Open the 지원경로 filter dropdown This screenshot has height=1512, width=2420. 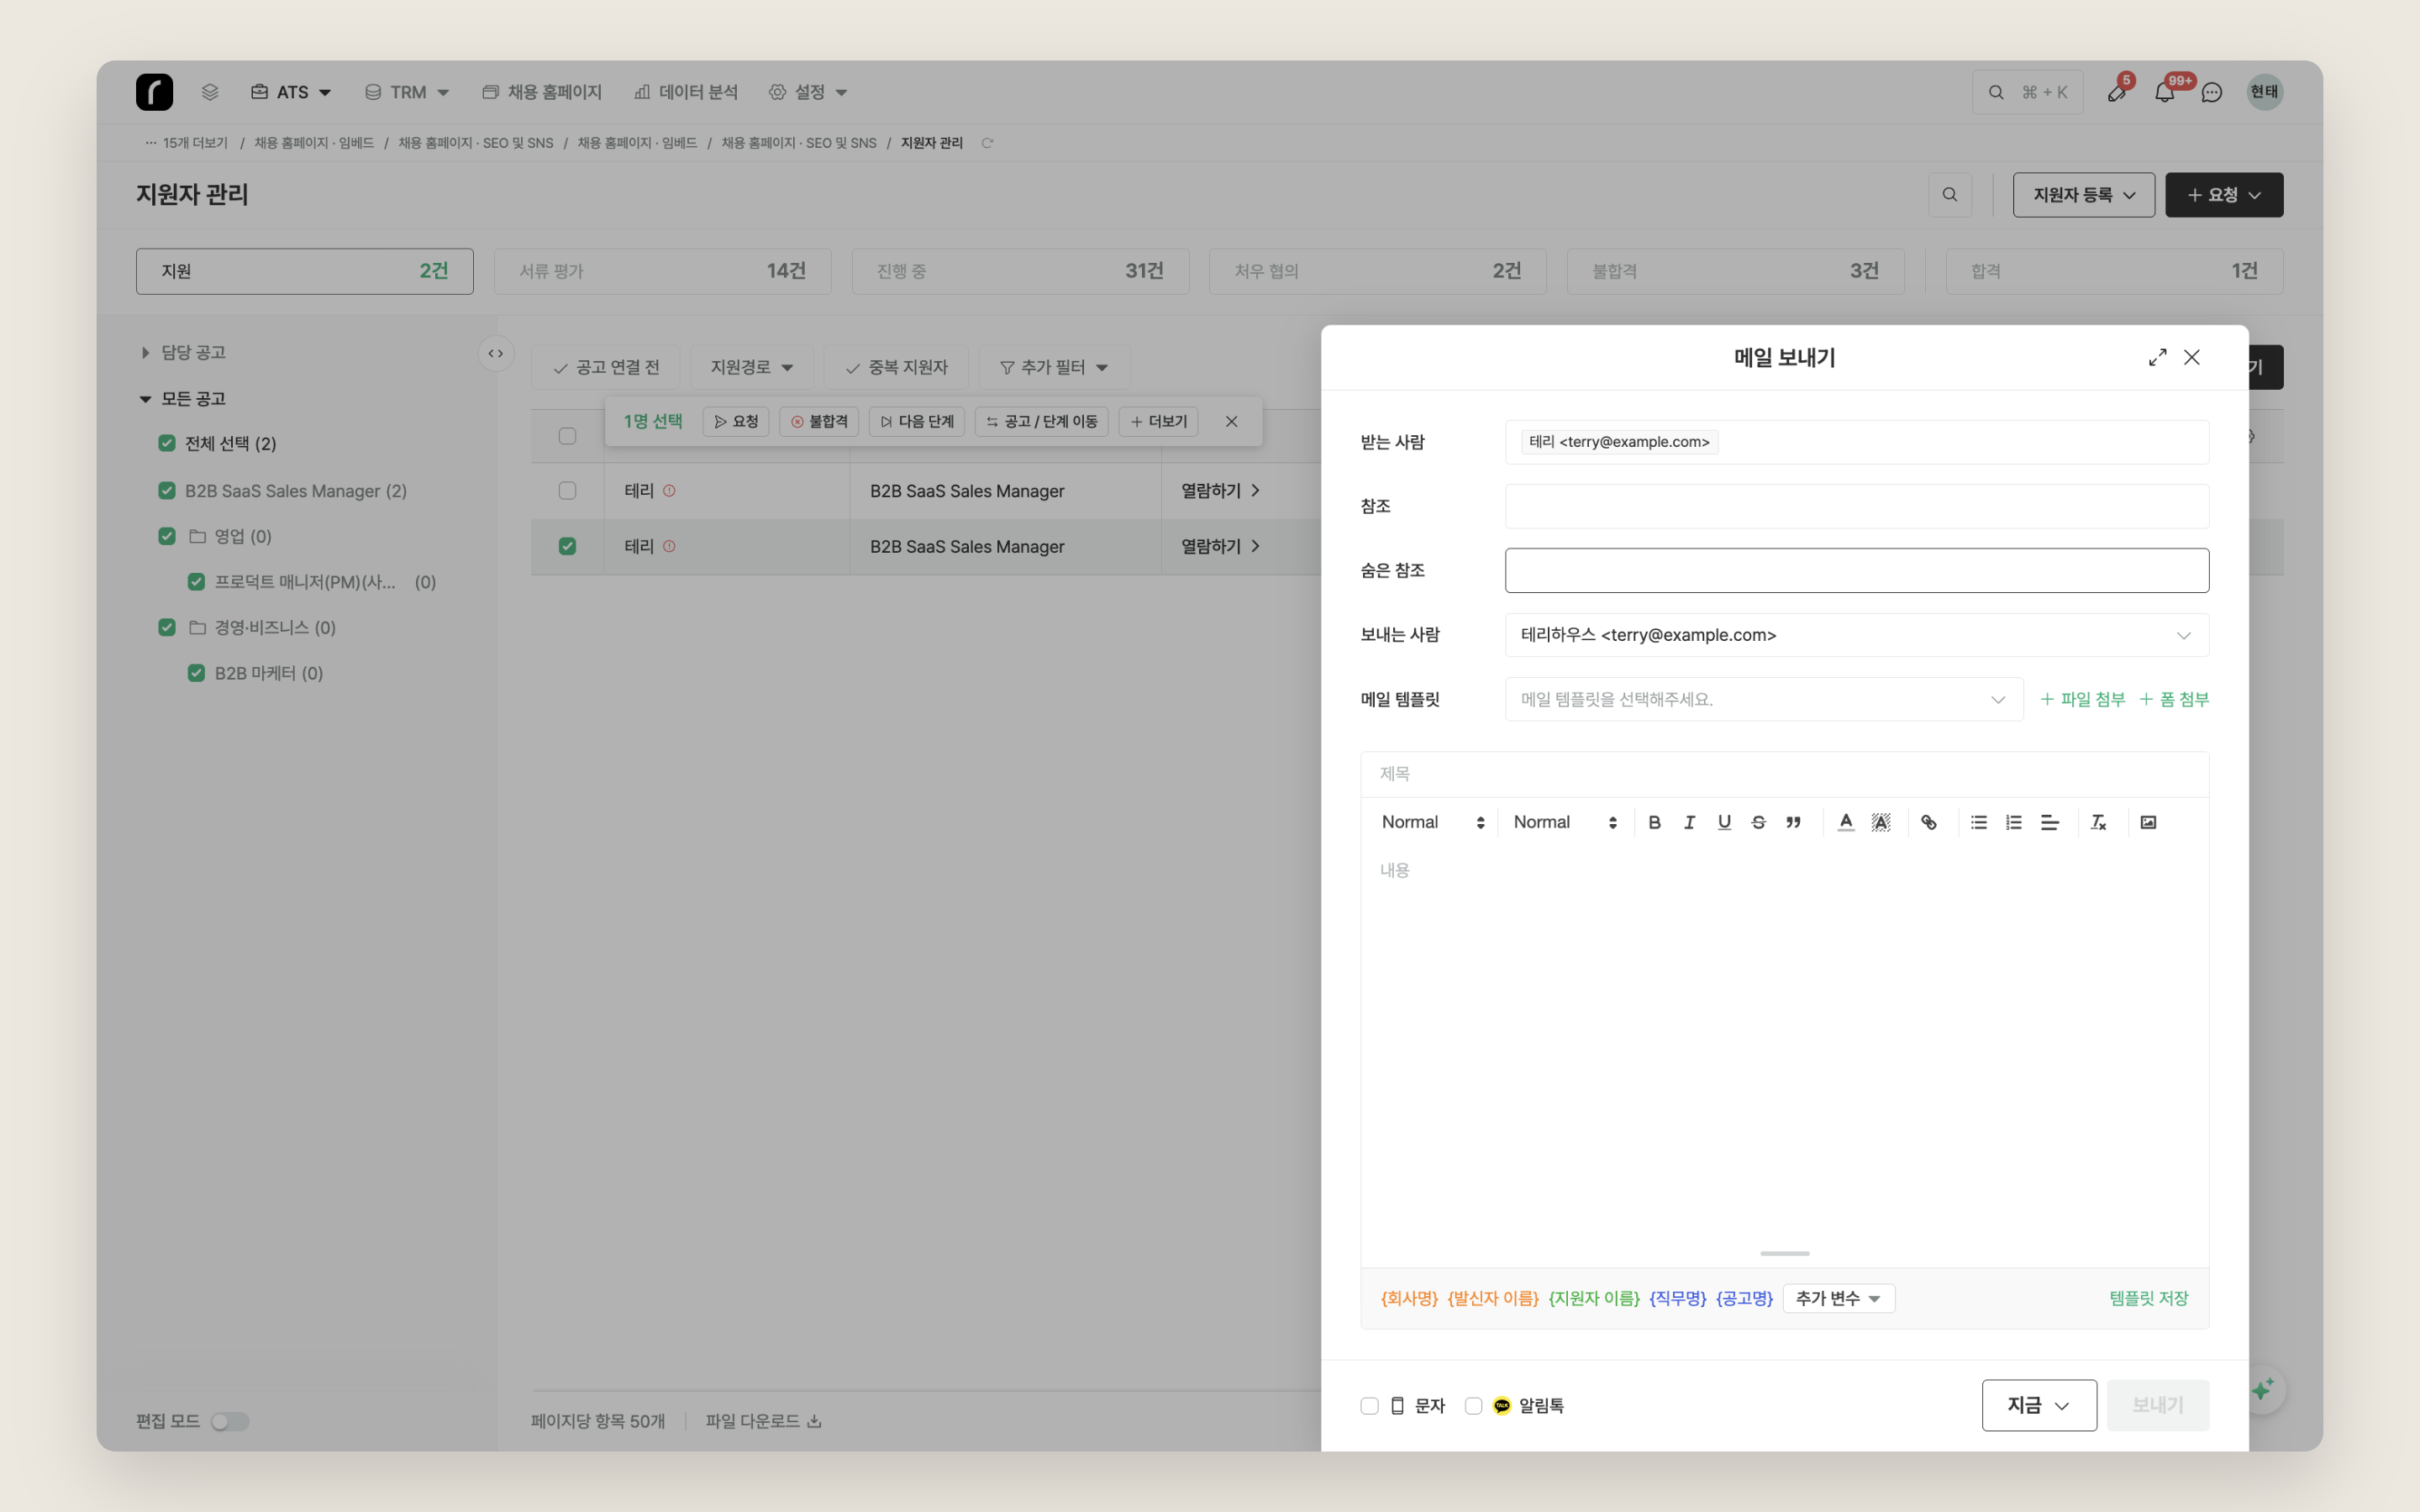click(751, 367)
